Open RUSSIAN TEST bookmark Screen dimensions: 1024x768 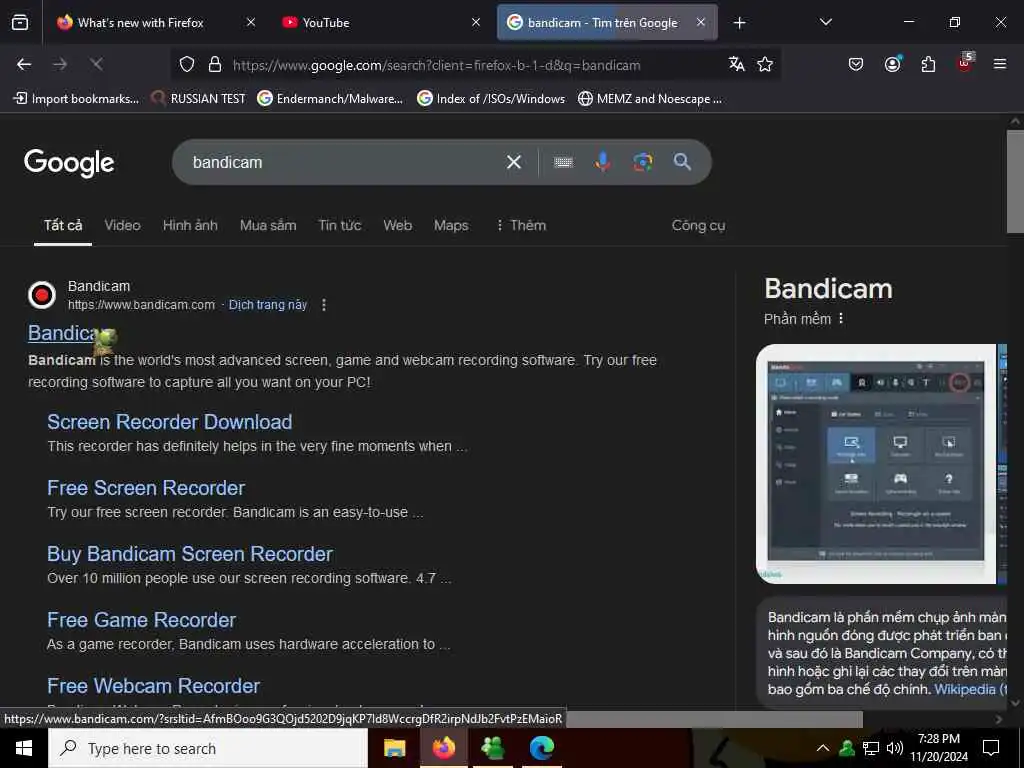tap(198, 99)
